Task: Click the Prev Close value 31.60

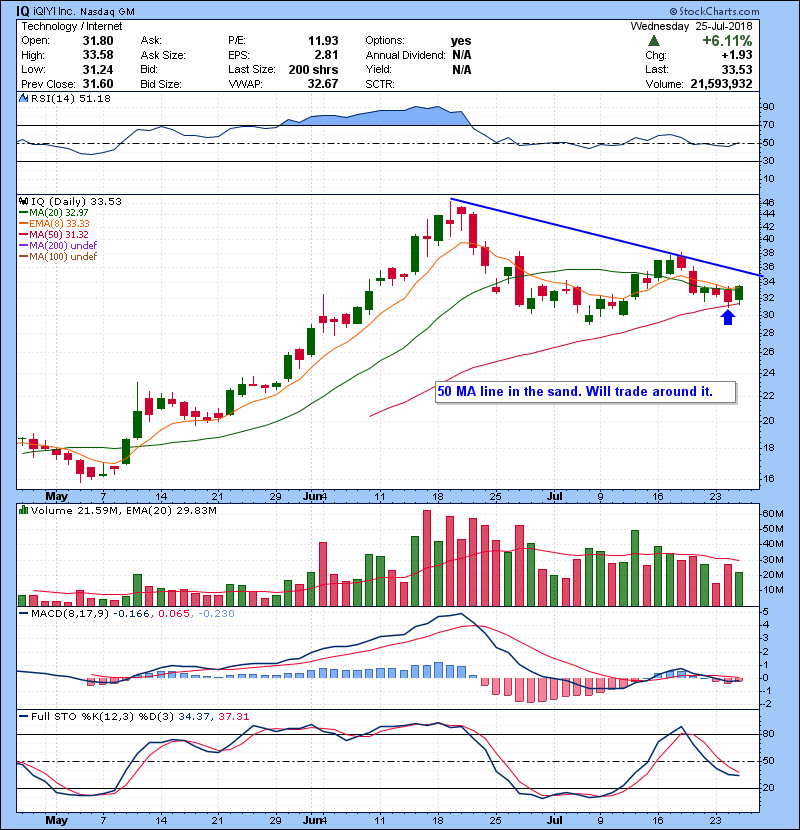Action: [98, 84]
